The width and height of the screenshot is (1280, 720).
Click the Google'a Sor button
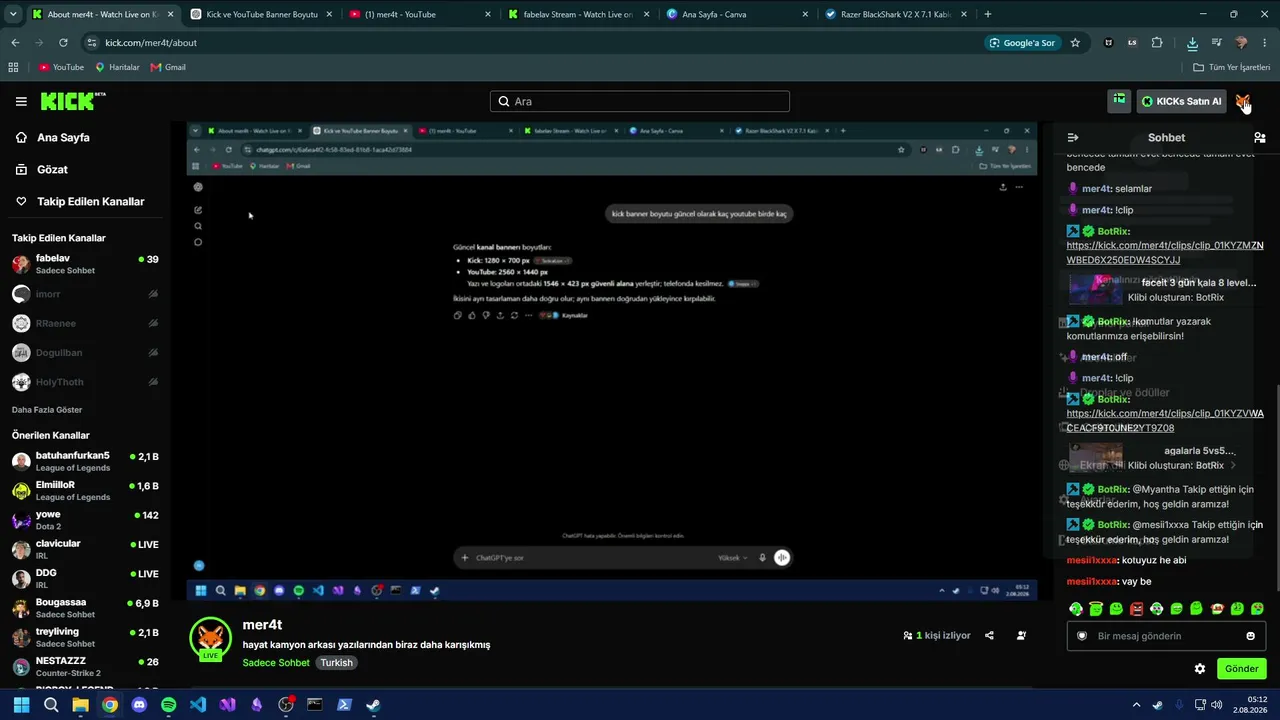pos(1021,43)
